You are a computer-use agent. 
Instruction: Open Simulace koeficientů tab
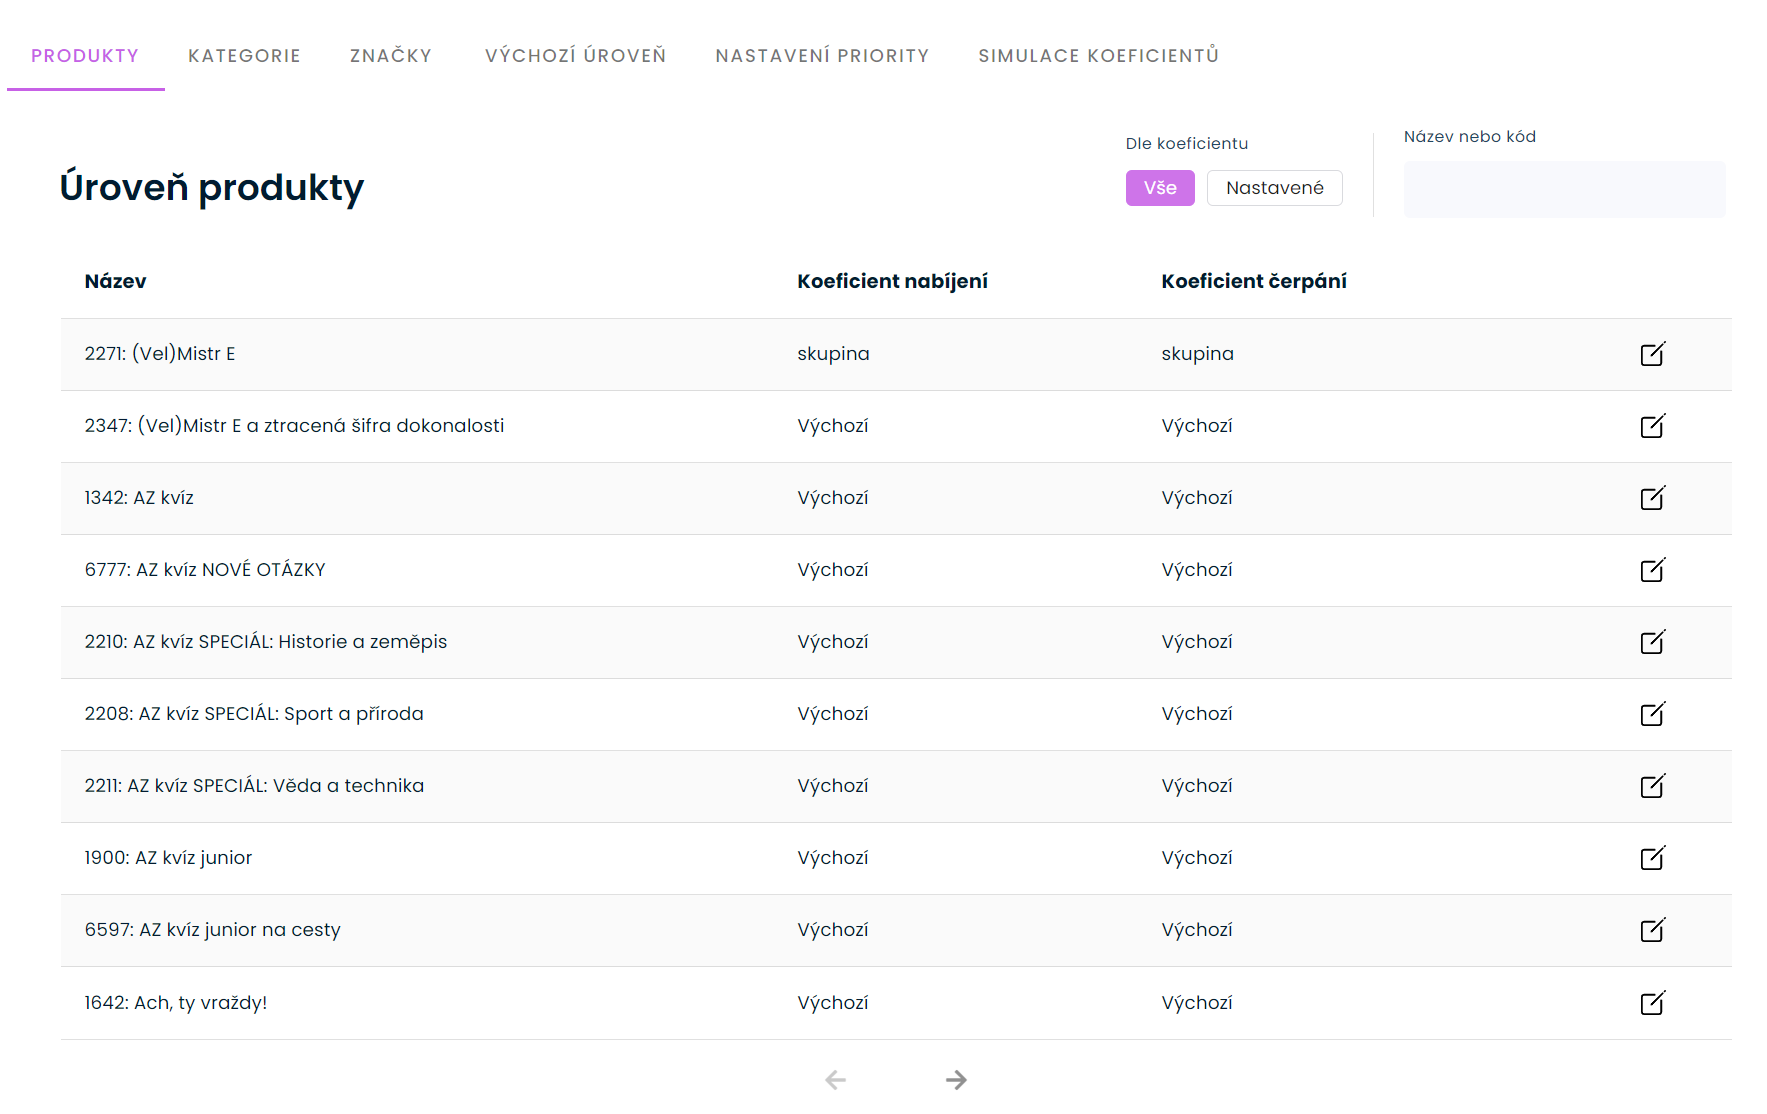1098,56
